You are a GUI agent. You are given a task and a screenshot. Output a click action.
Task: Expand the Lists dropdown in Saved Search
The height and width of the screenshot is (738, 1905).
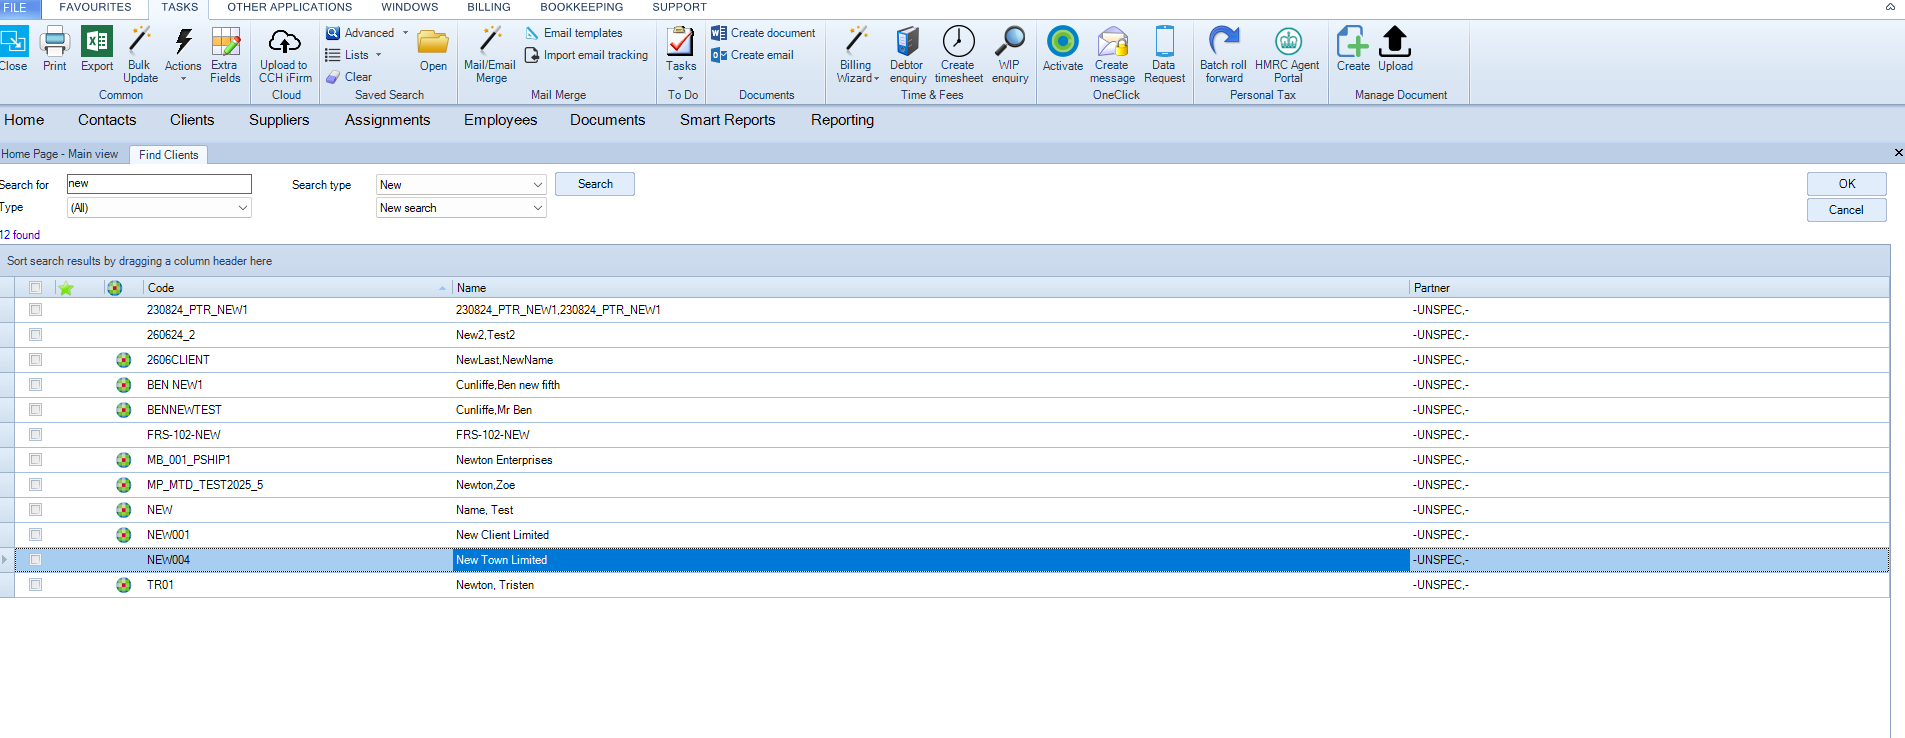coord(379,55)
